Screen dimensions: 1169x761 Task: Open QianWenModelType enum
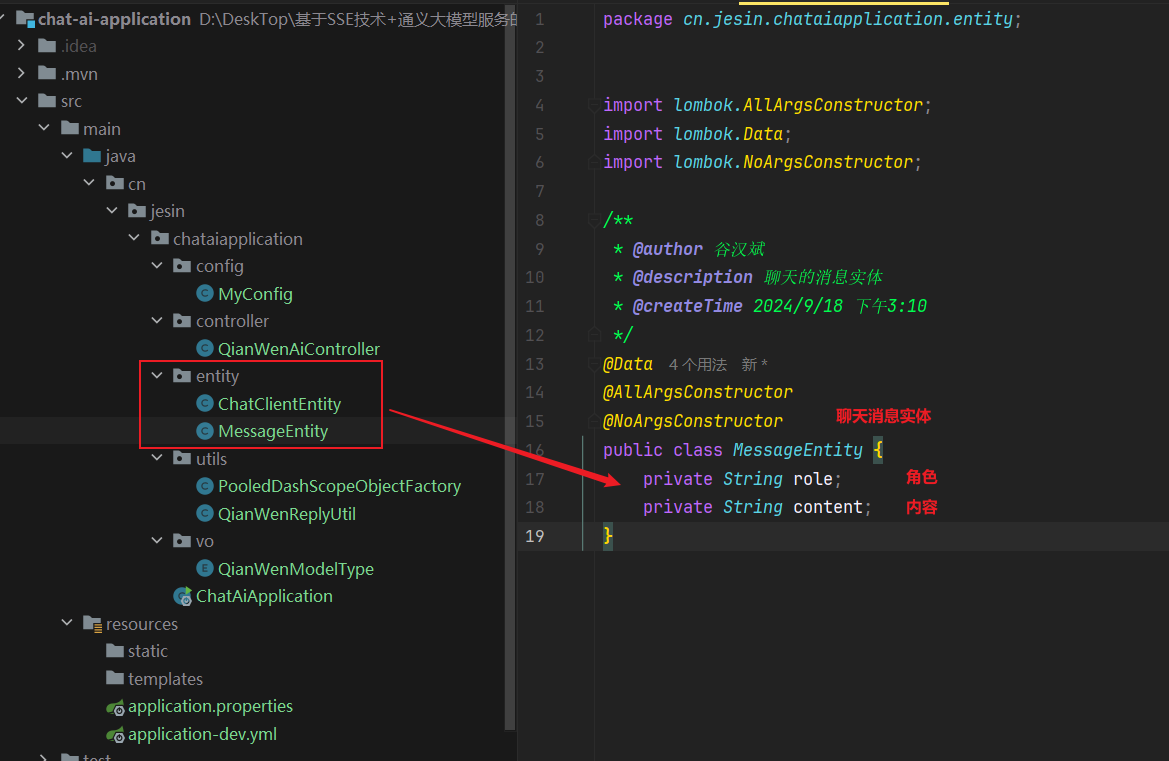pos(295,569)
